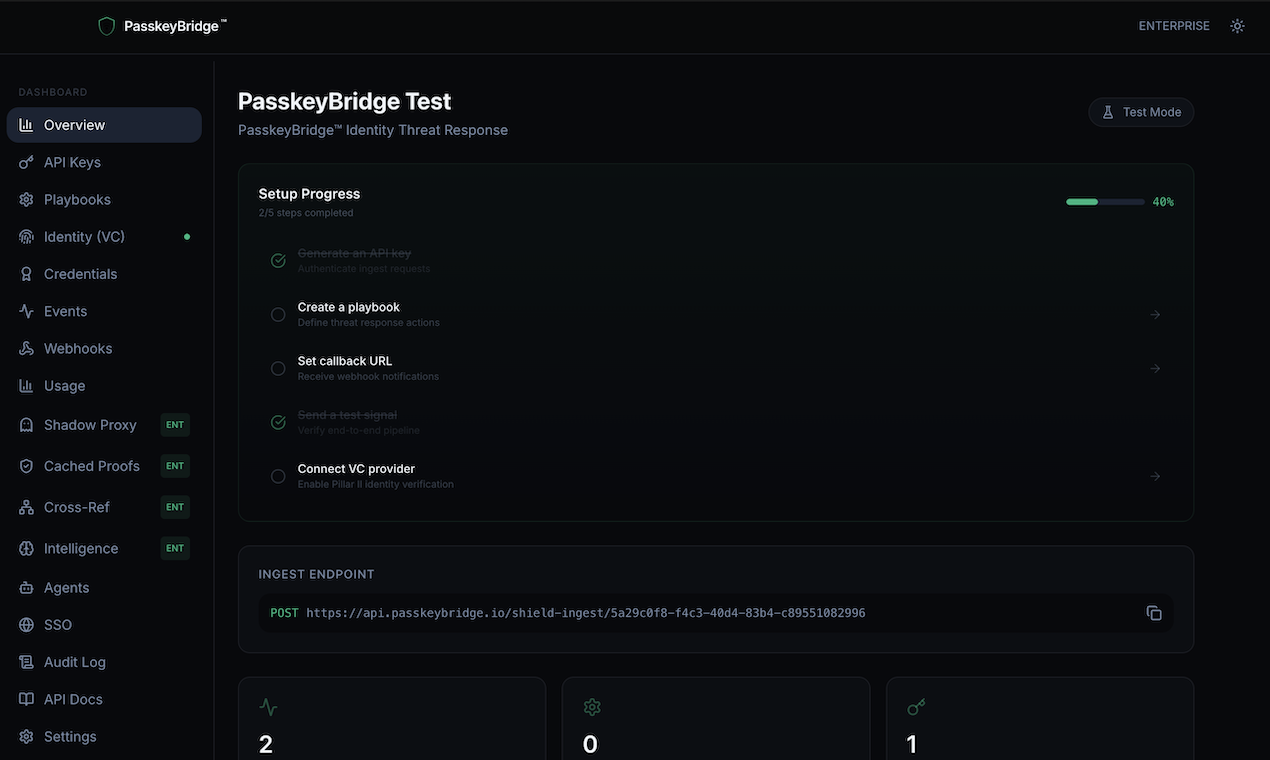Toggle the theme with the sun icon
The height and width of the screenshot is (760, 1270).
(1237, 25)
